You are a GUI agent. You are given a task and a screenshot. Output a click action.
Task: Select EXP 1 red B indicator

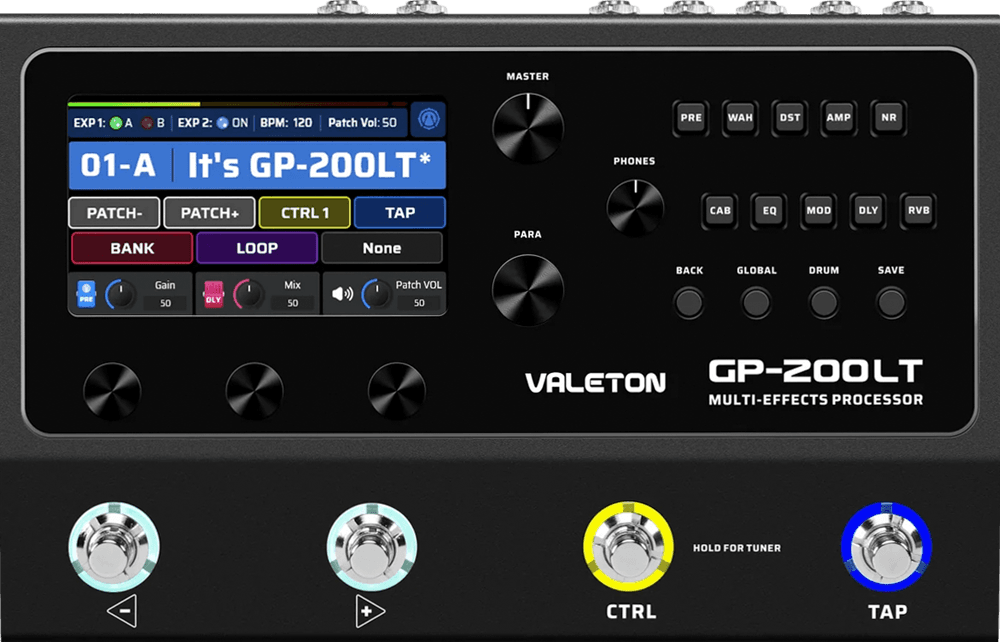(147, 123)
